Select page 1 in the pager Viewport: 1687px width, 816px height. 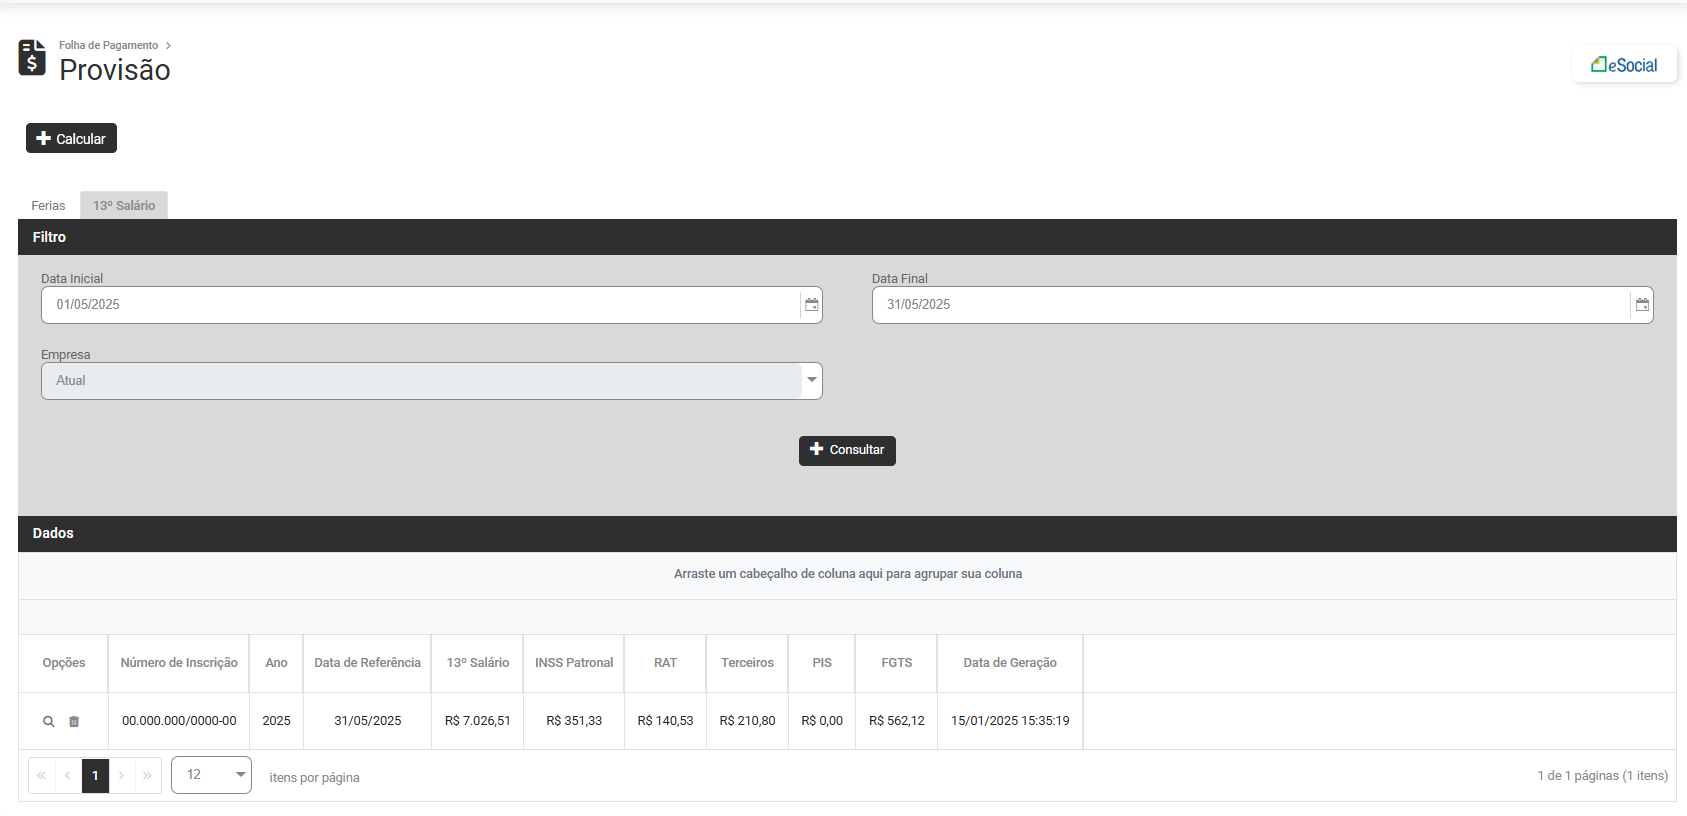[x=95, y=775]
